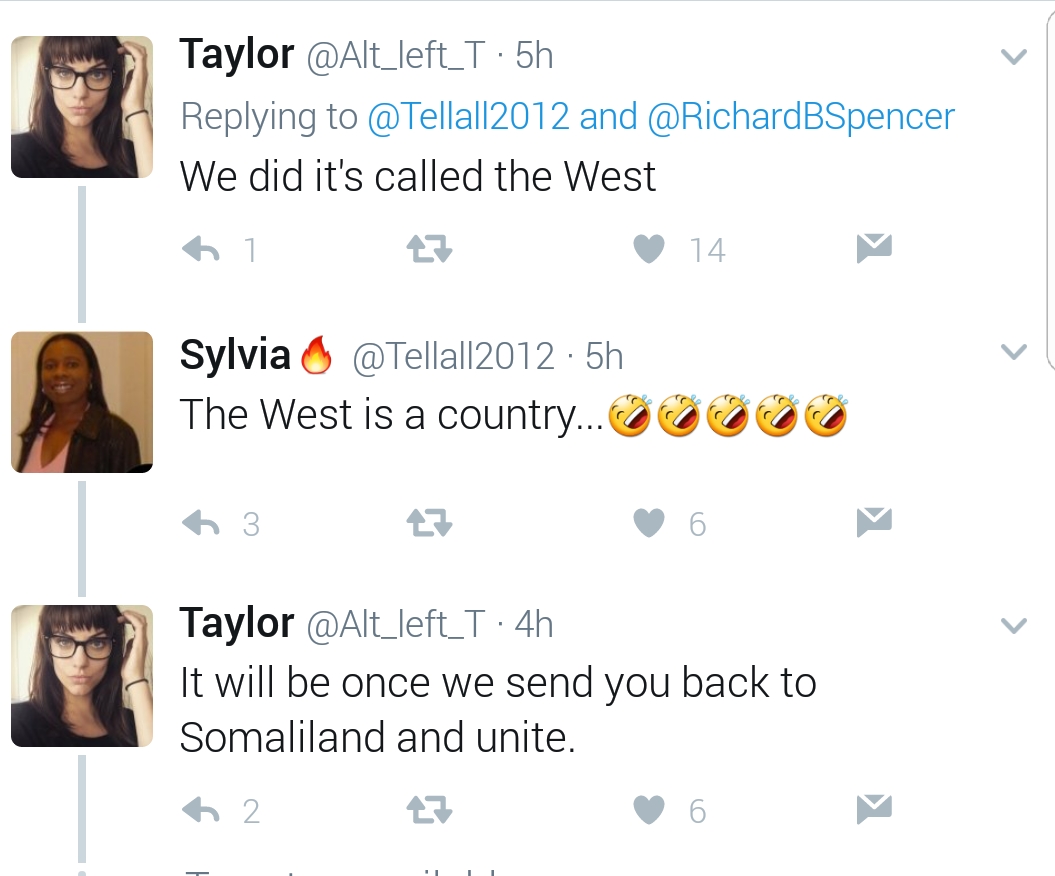Share Sylvia's tweet via message envelope

point(874,521)
